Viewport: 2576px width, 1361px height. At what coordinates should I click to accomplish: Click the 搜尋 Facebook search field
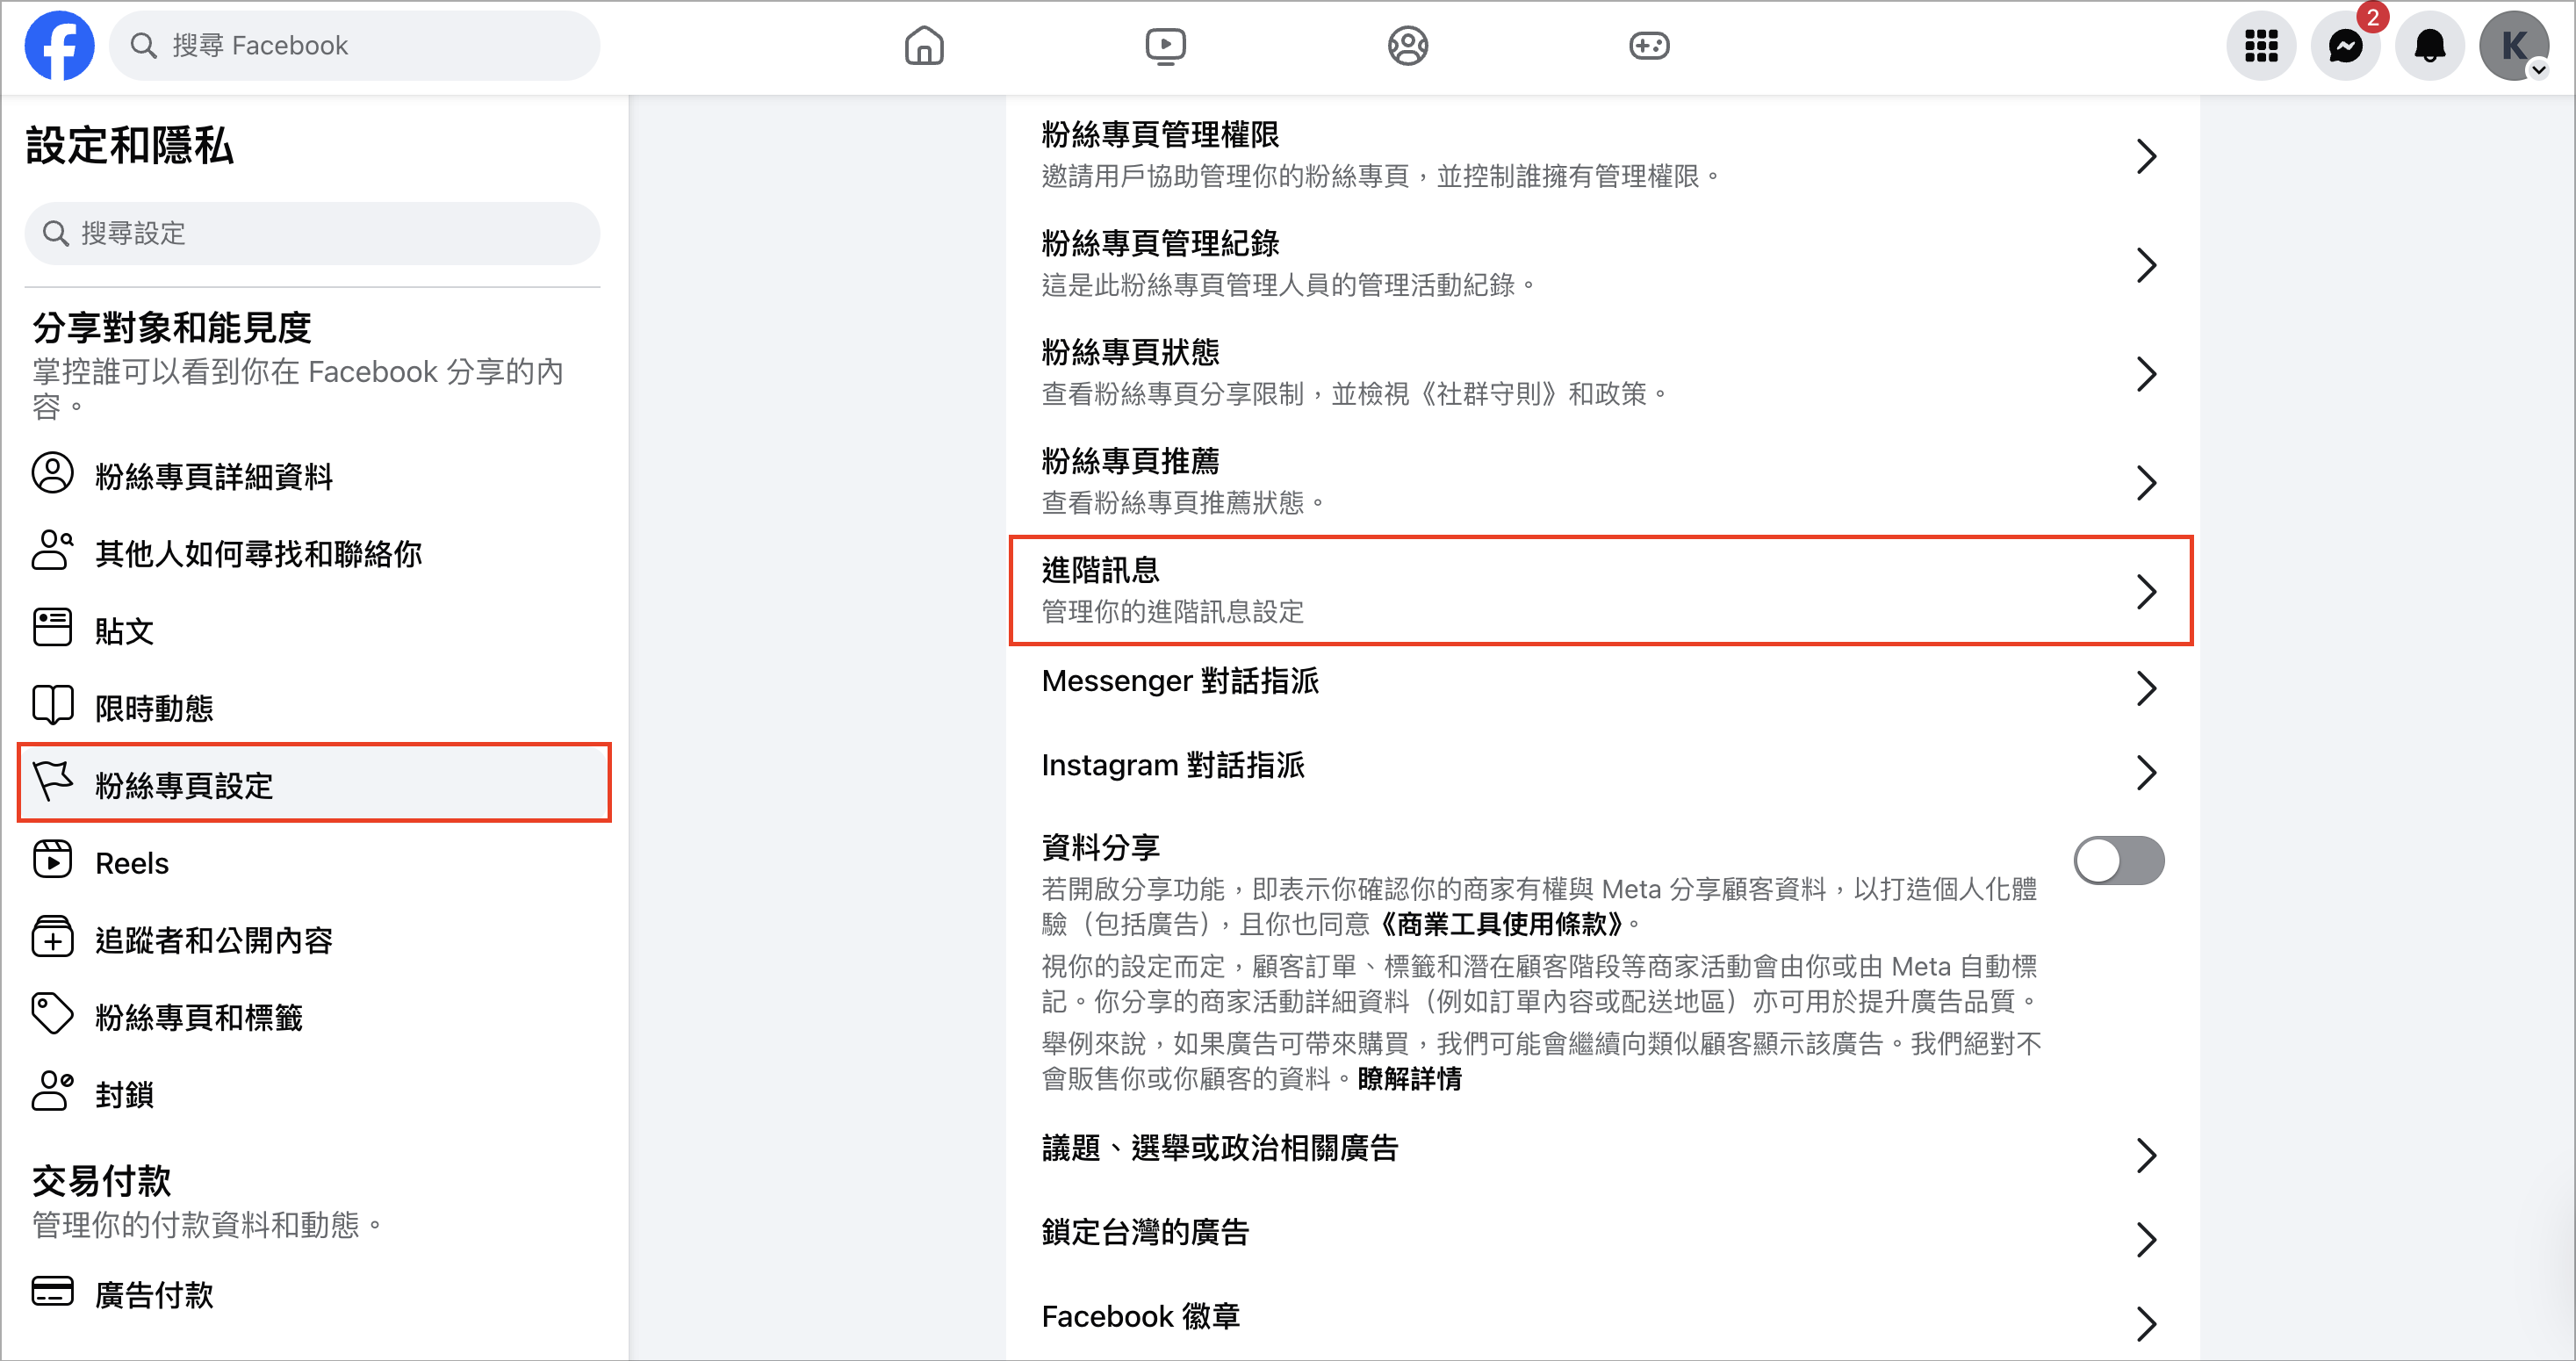point(354,46)
